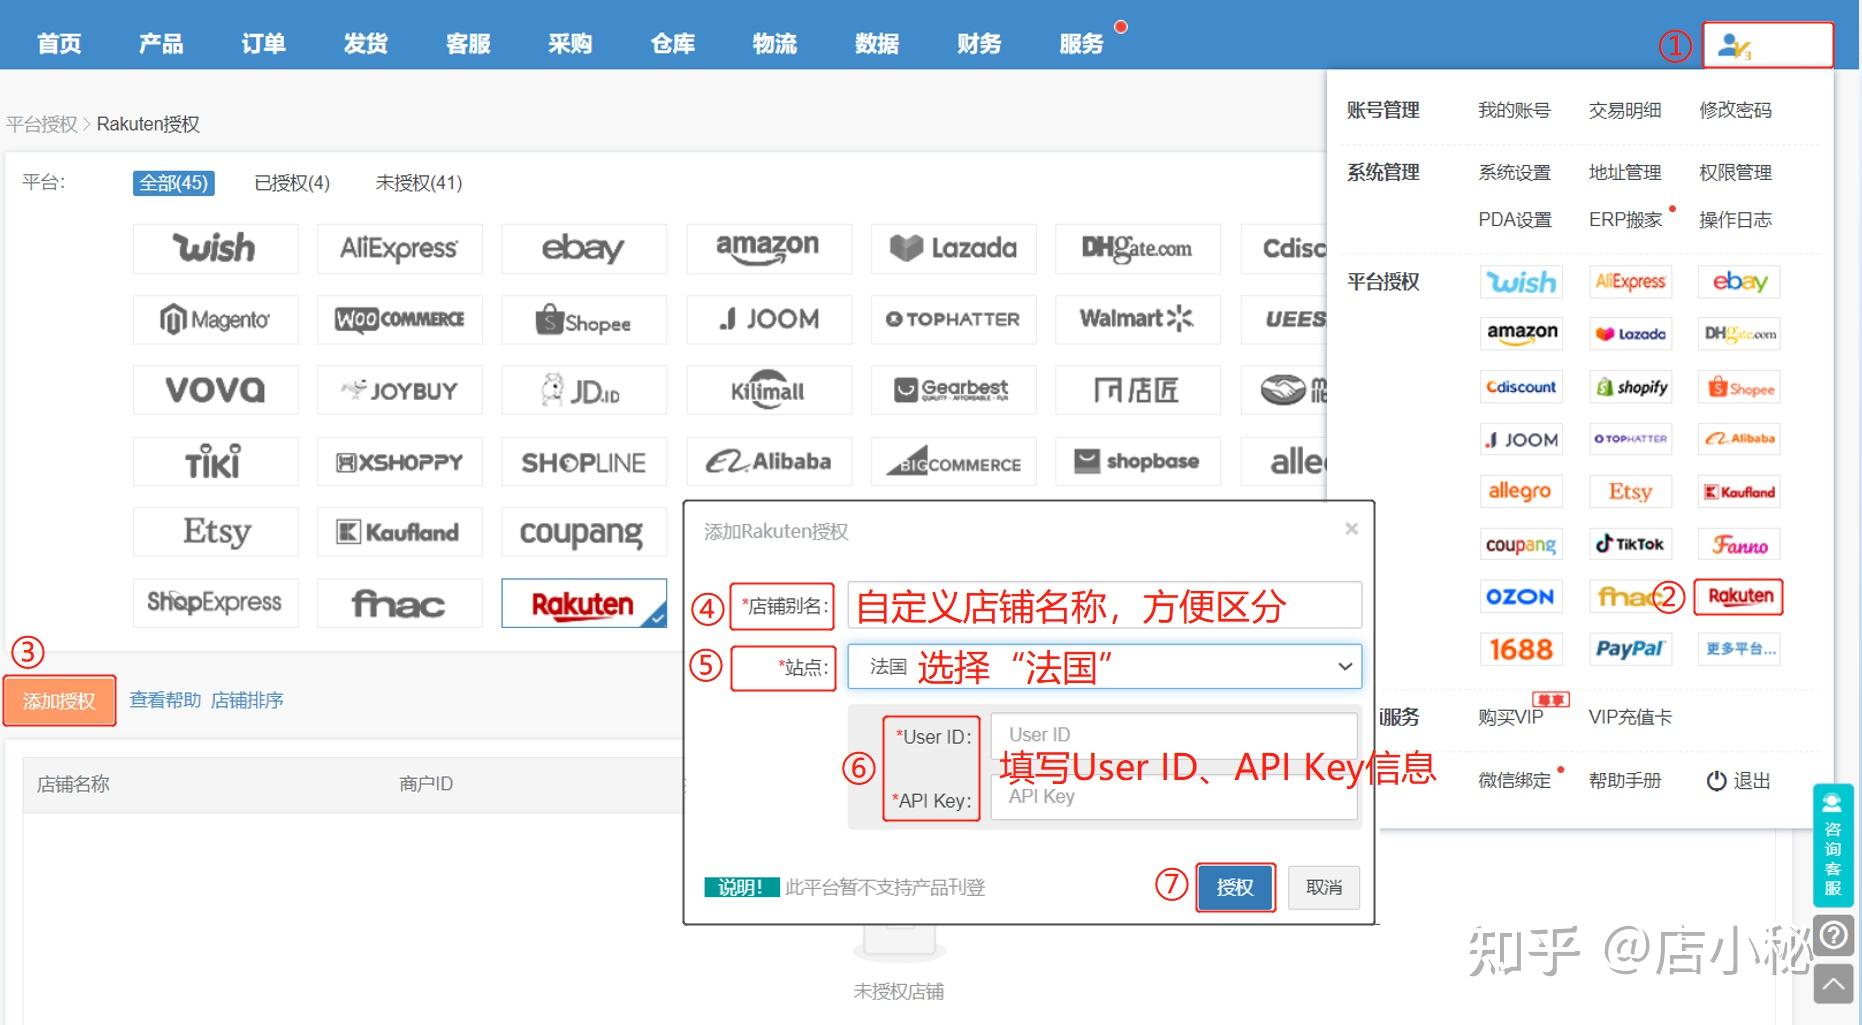Viewport: 1862px width, 1025px height.
Task: Select the OZON platform icon
Action: (1521, 596)
